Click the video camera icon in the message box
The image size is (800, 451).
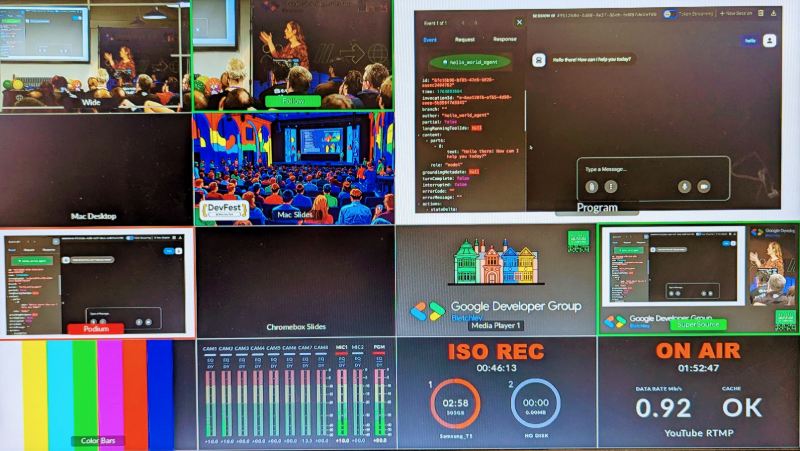pos(703,186)
